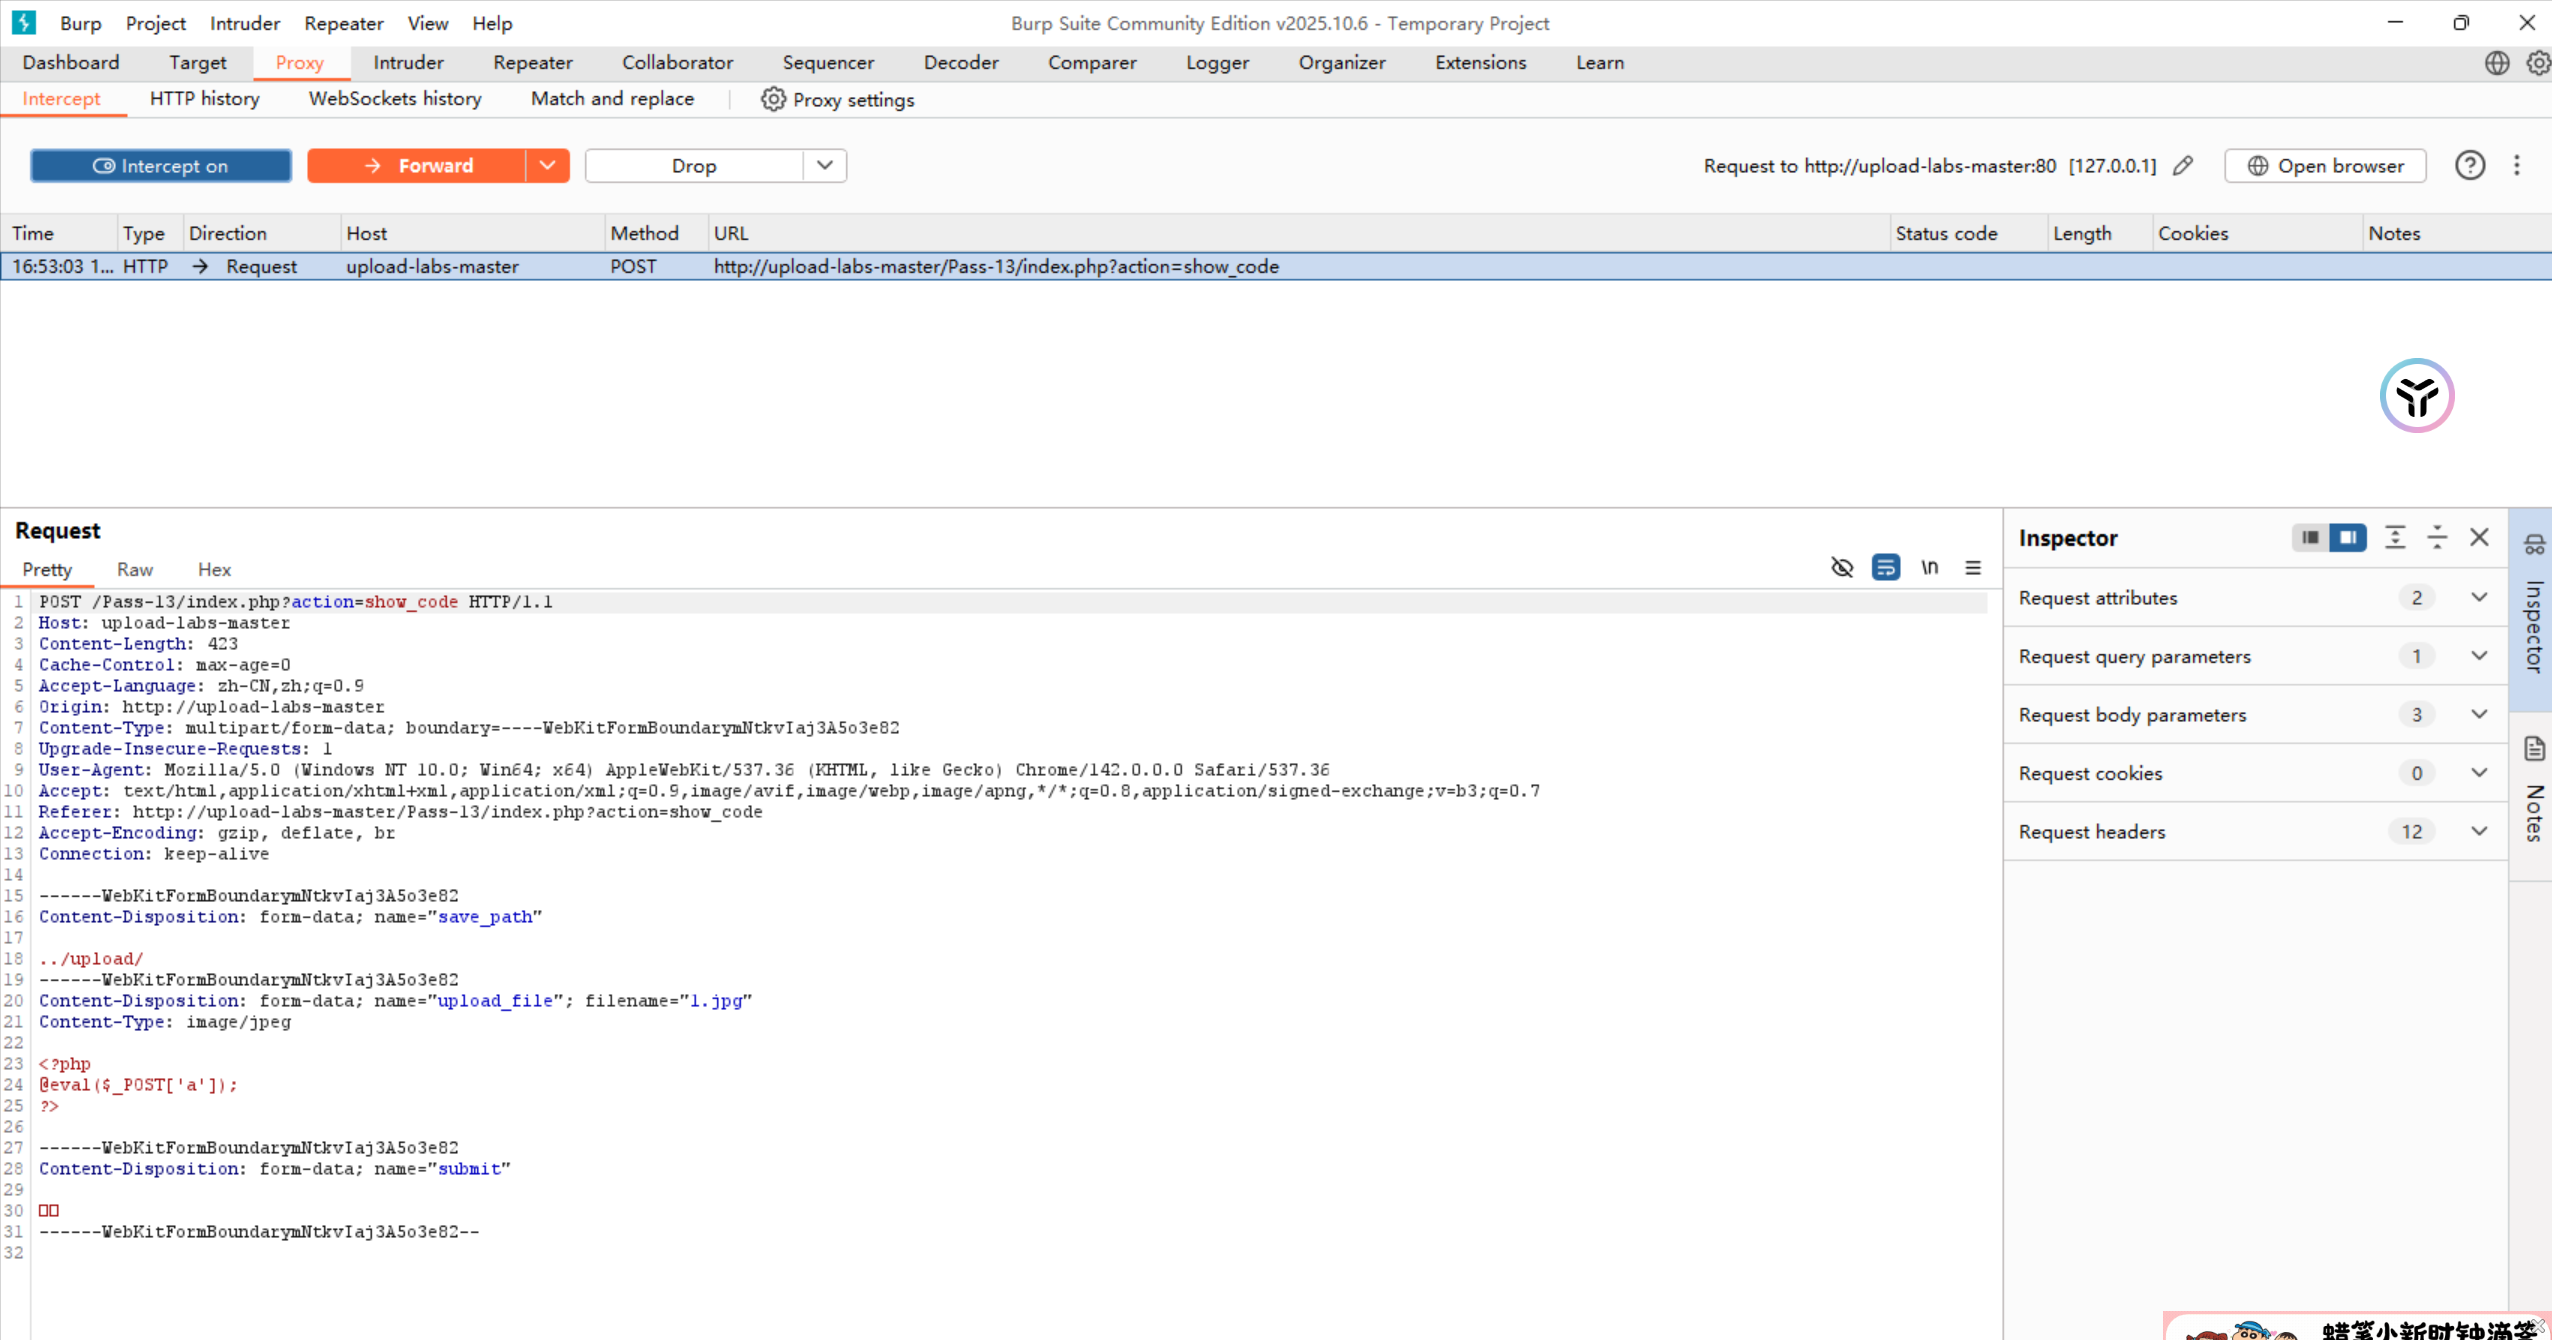Screen dimensions: 2552x1340
Task: Open the Notes side panel icon
Action: (x=2534, y=749)
